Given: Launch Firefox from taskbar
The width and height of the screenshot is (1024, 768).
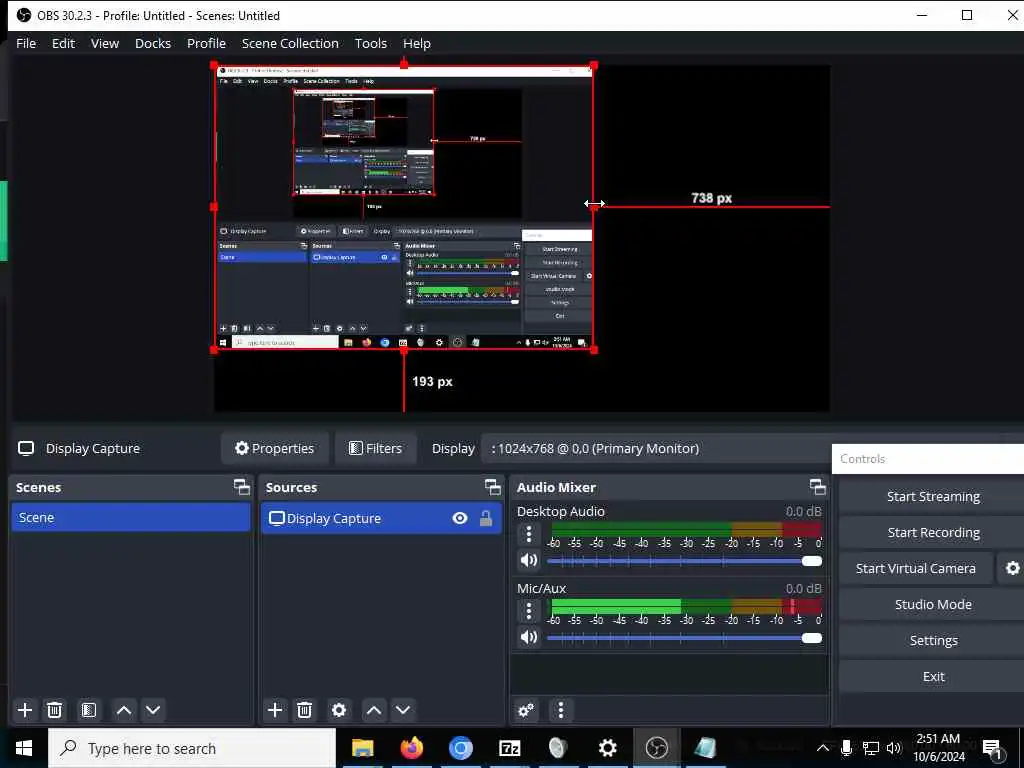Looking at the screenshot, I should click(411, 748).
